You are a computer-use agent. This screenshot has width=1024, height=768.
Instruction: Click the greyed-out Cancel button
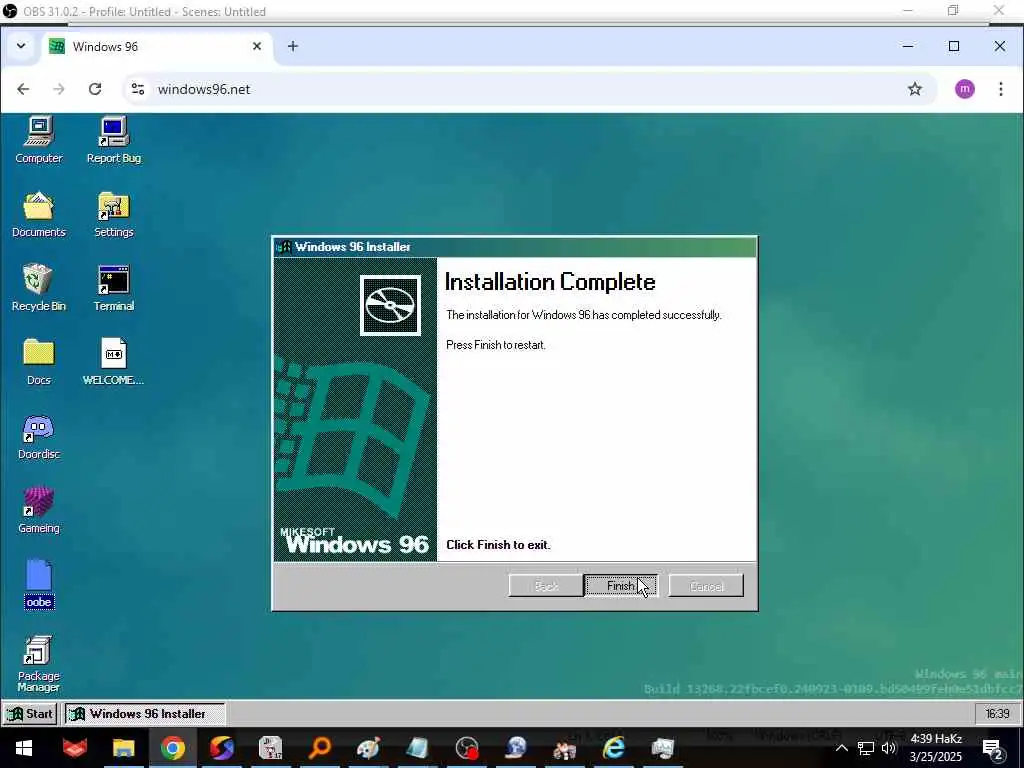(x=706, y=586)
